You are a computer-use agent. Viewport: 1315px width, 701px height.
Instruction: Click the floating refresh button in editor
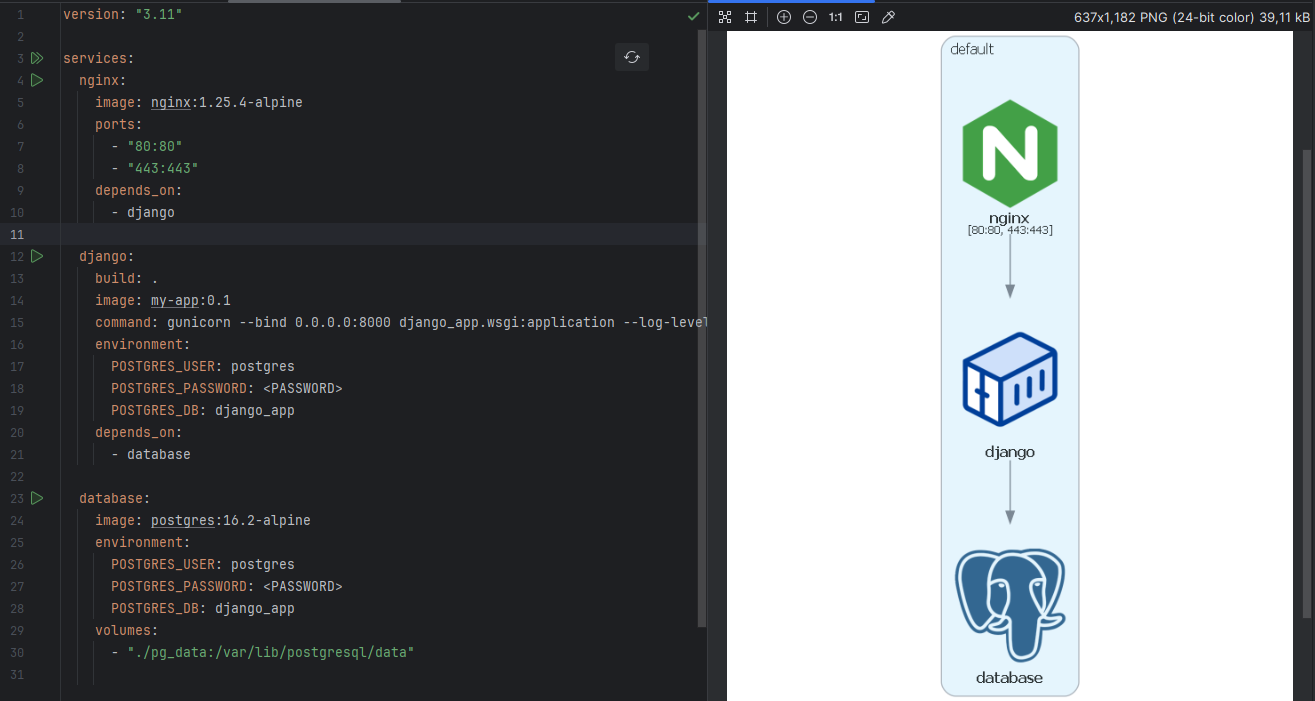pos(632,57)
